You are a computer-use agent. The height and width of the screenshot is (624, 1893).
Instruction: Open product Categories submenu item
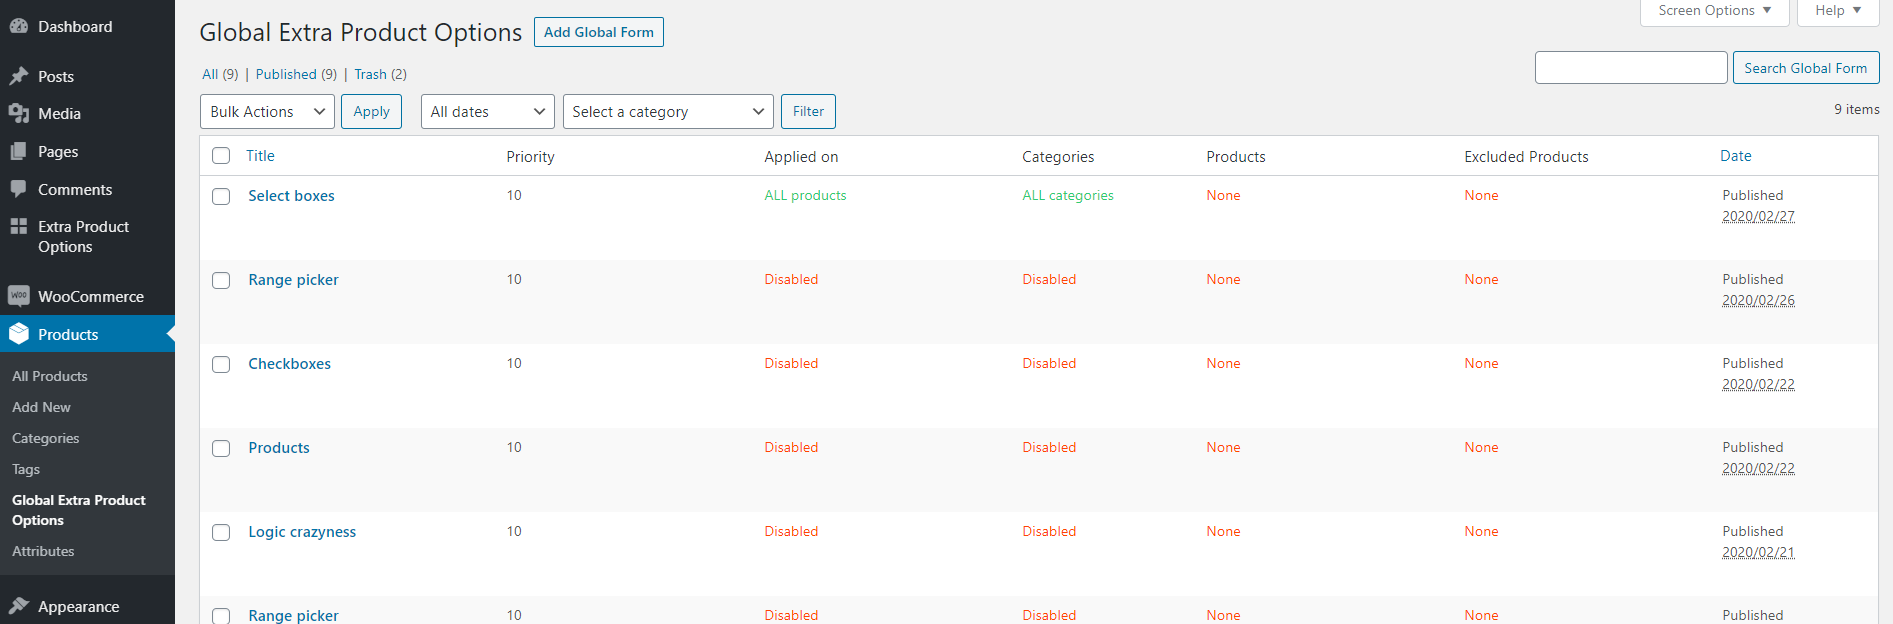click(45, 438)
